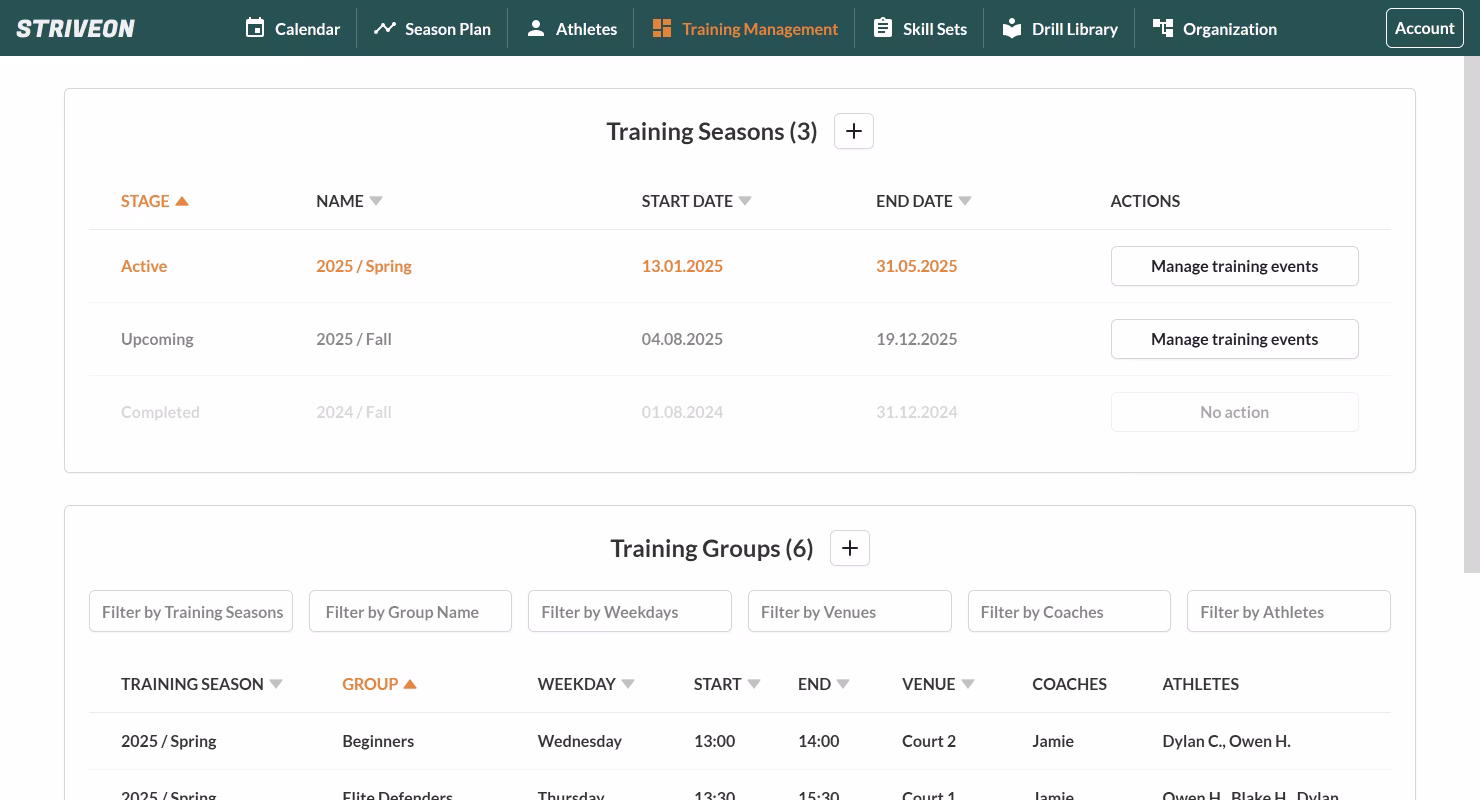Screen dimensions: 1480x800
Task: Click the Athletes person icon
Action: coord(536,28)
